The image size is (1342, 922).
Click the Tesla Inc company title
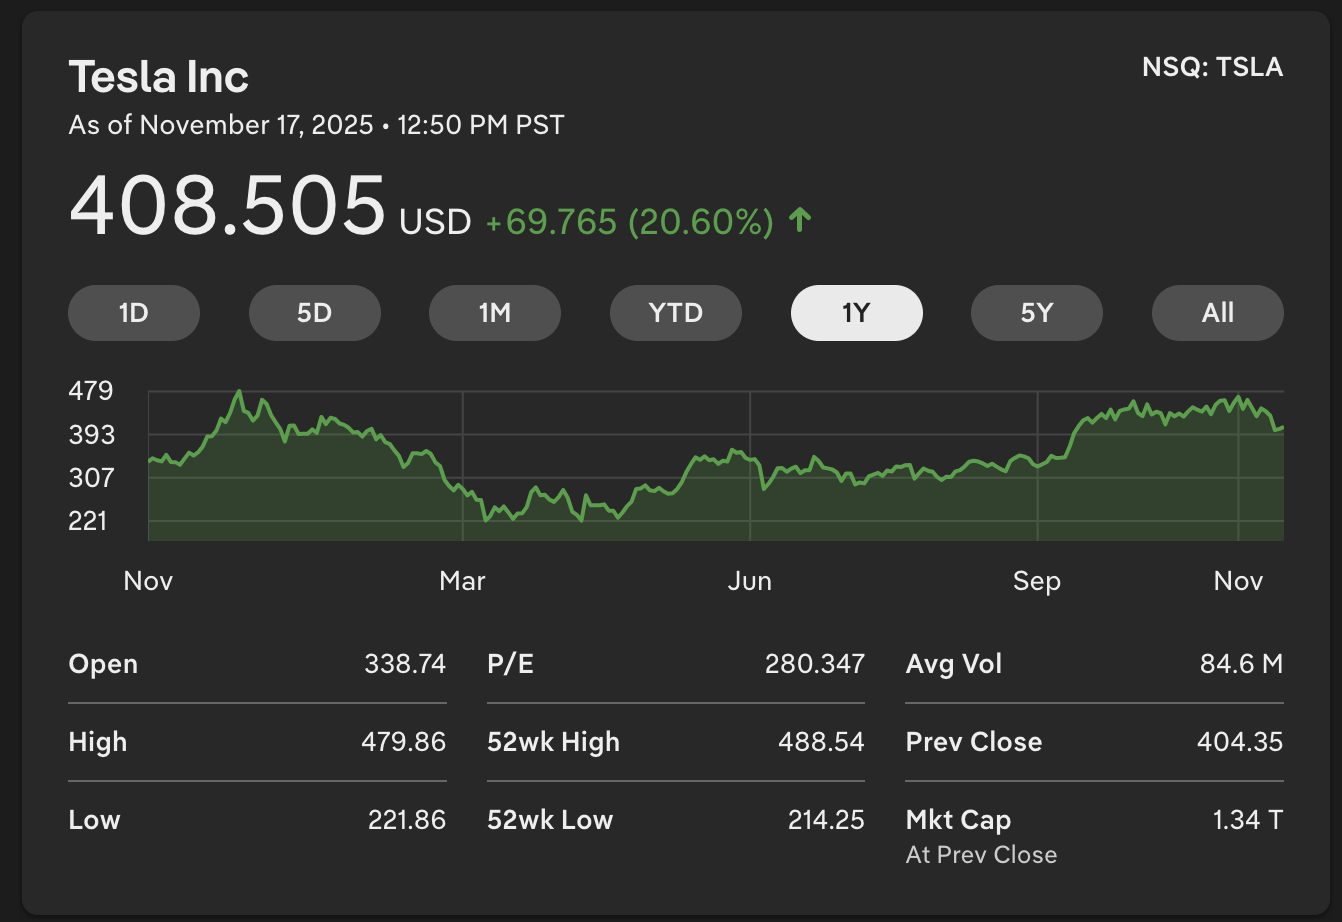pyautogui.click(x=159, y=77)
